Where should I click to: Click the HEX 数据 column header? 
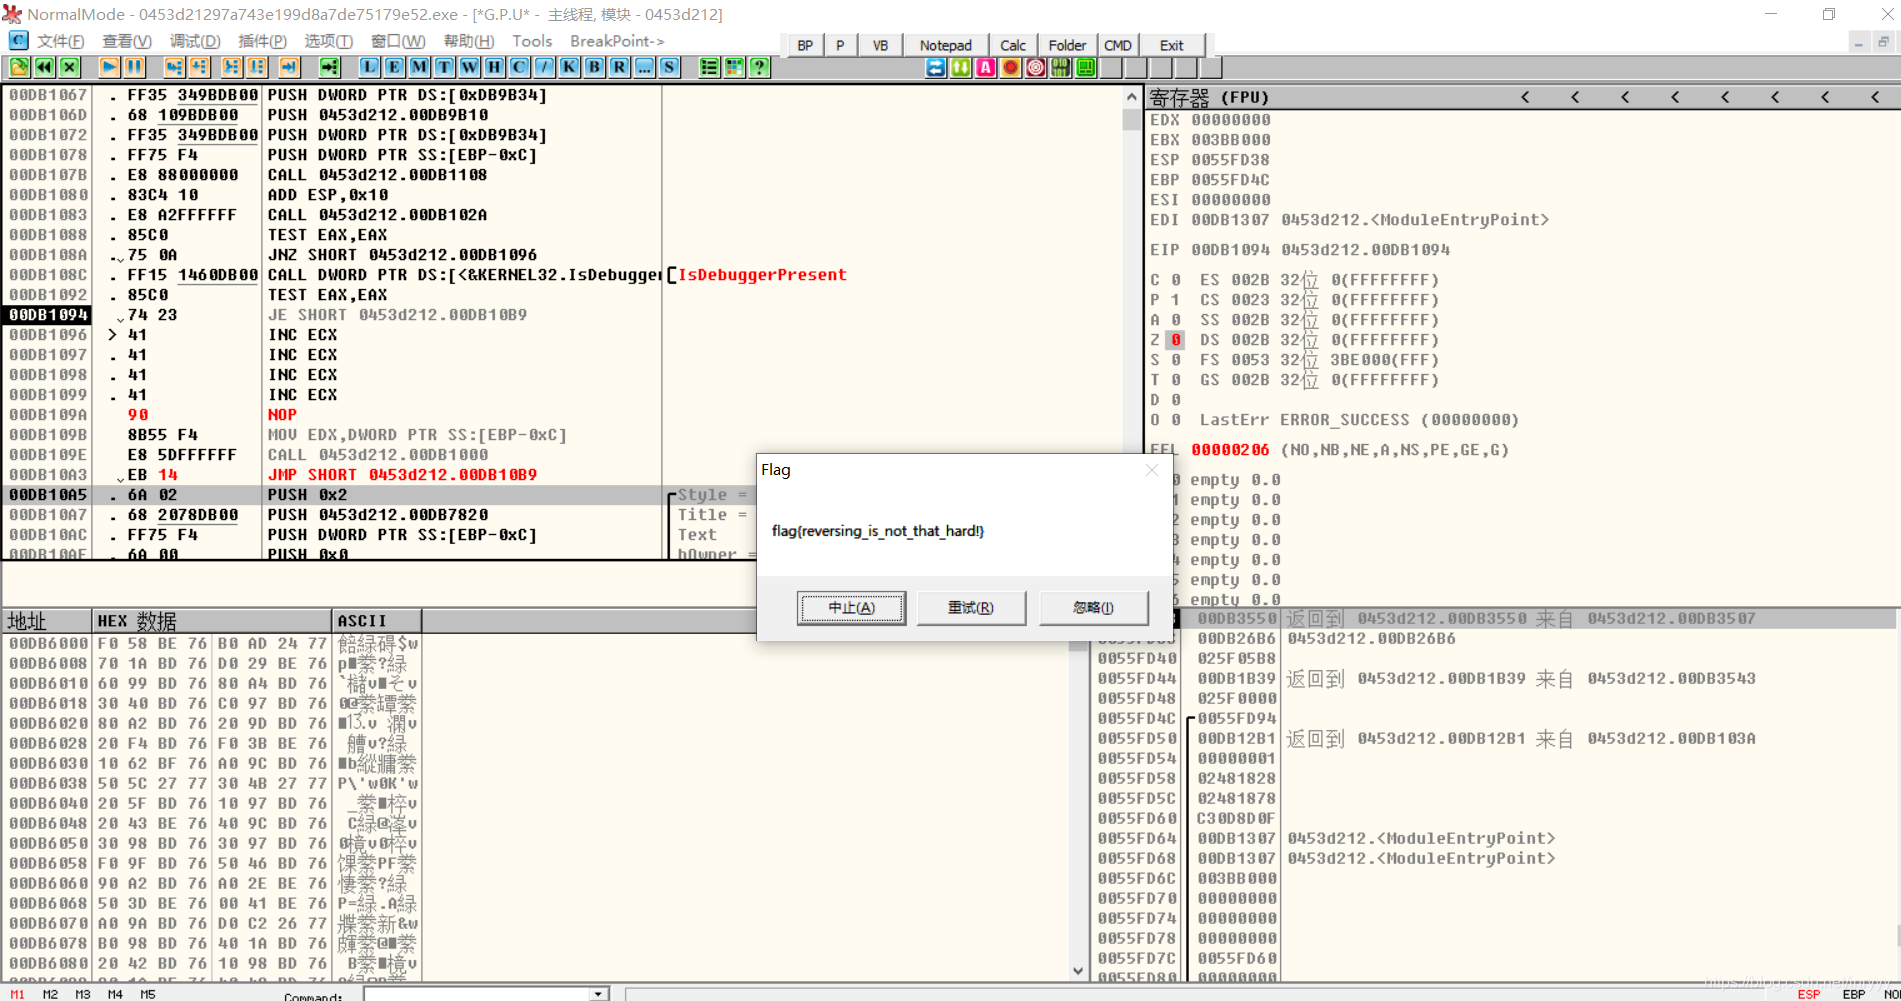211,621
